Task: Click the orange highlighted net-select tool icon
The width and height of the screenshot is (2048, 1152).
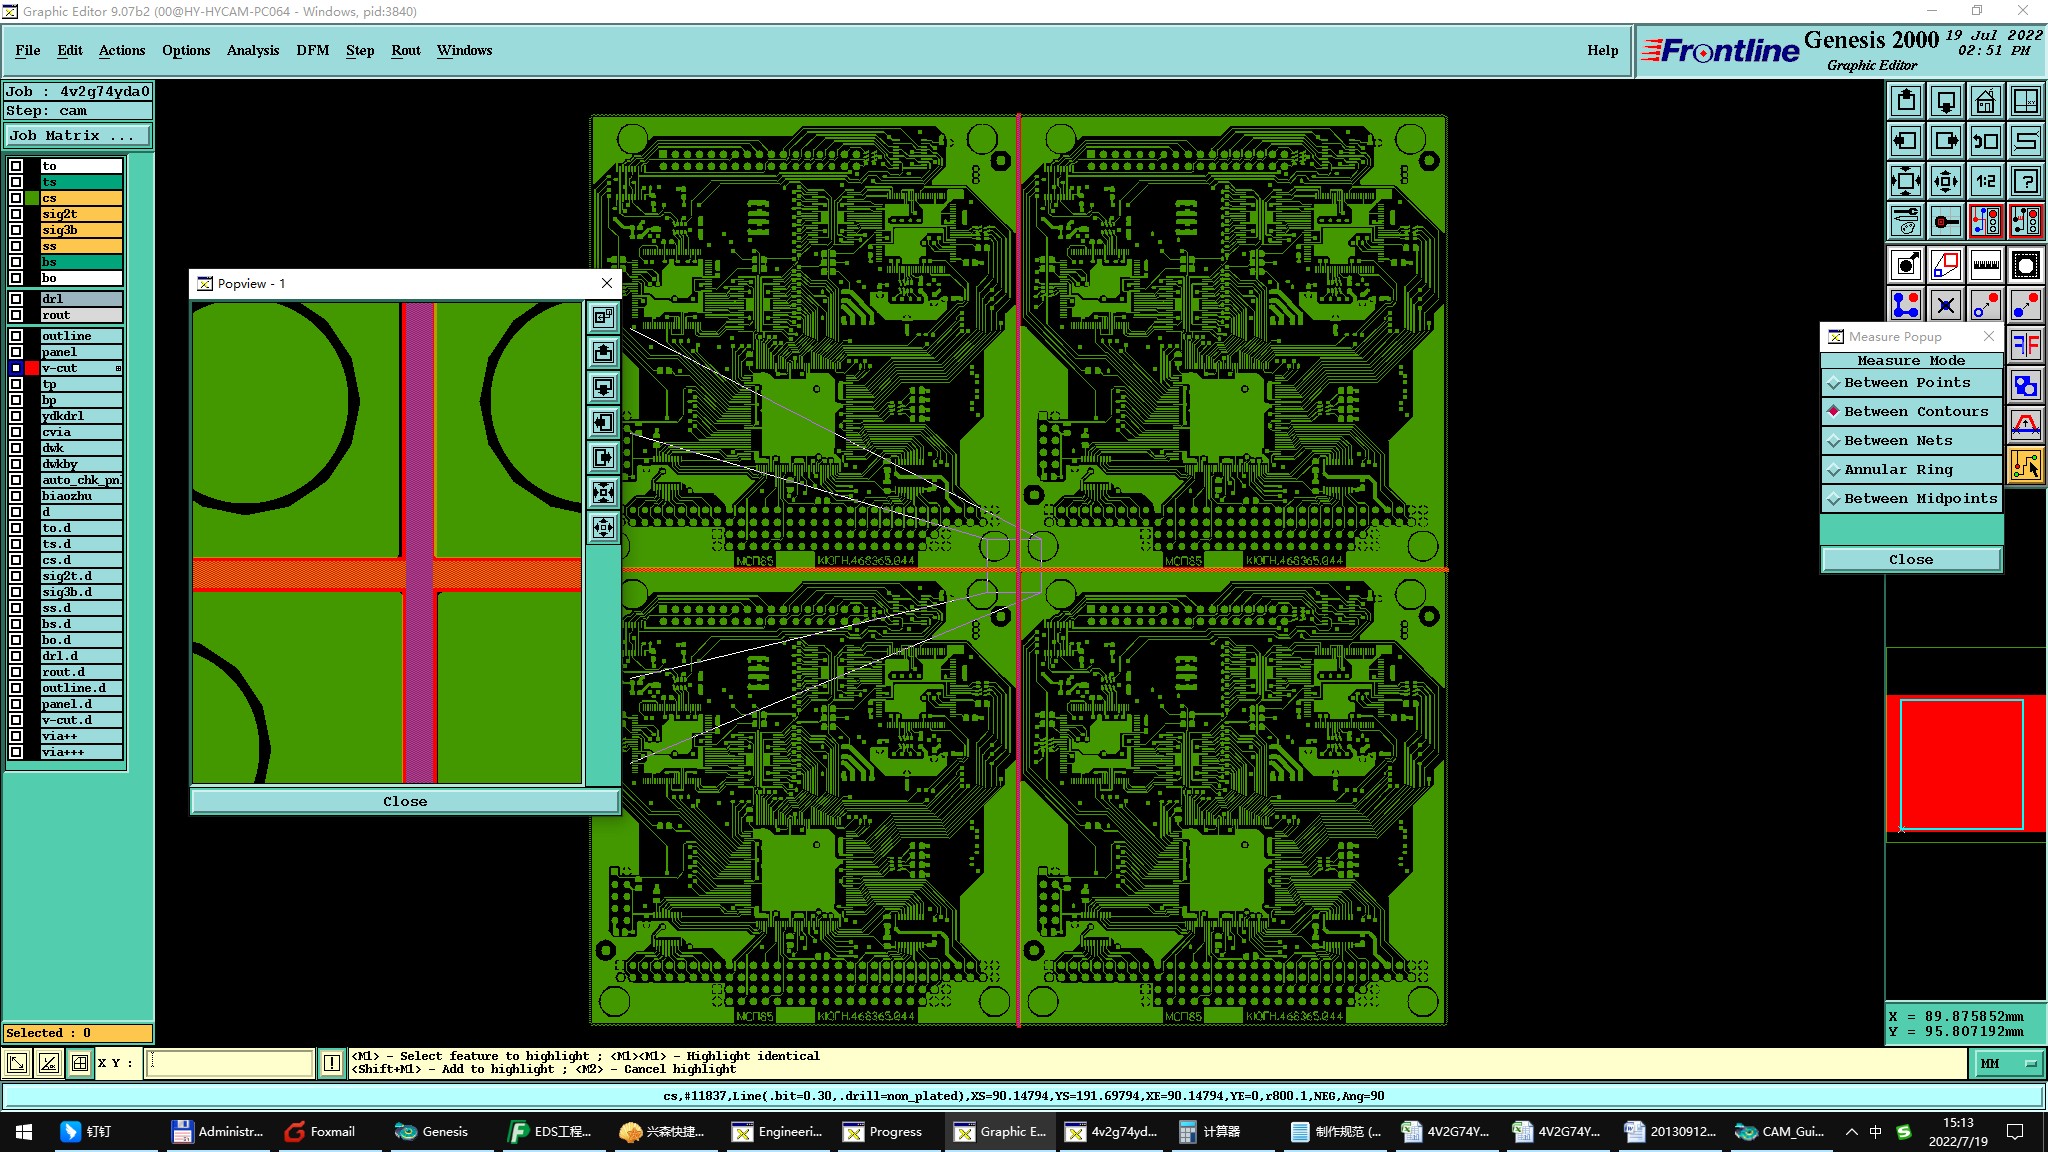Action: click(x=2025, y=465)
